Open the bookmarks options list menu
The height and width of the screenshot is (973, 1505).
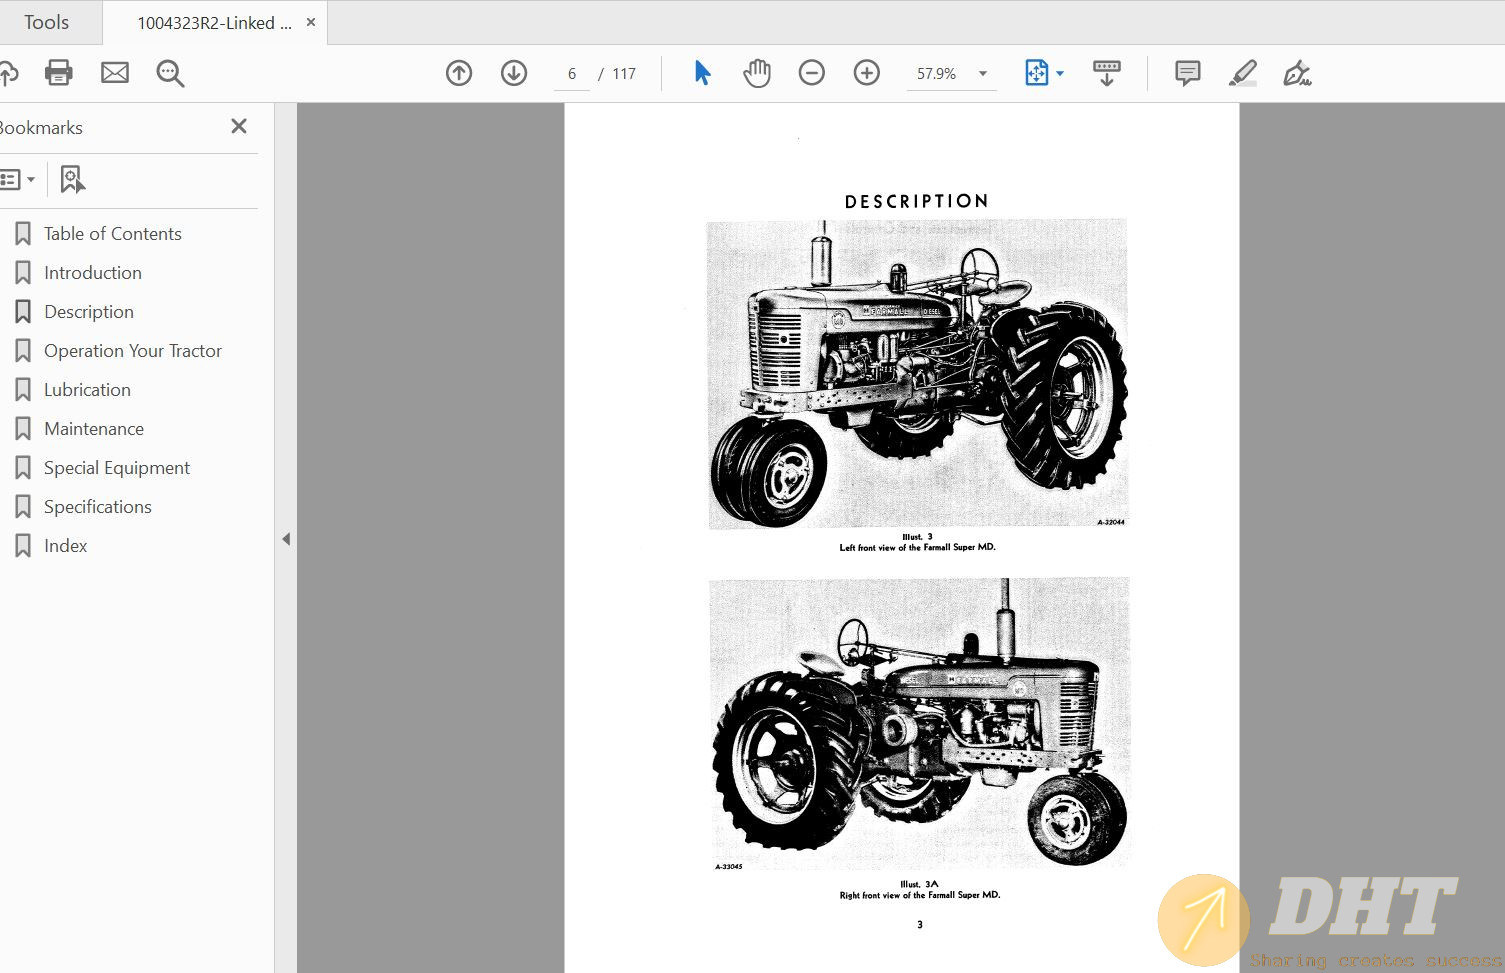pos(17,180)
